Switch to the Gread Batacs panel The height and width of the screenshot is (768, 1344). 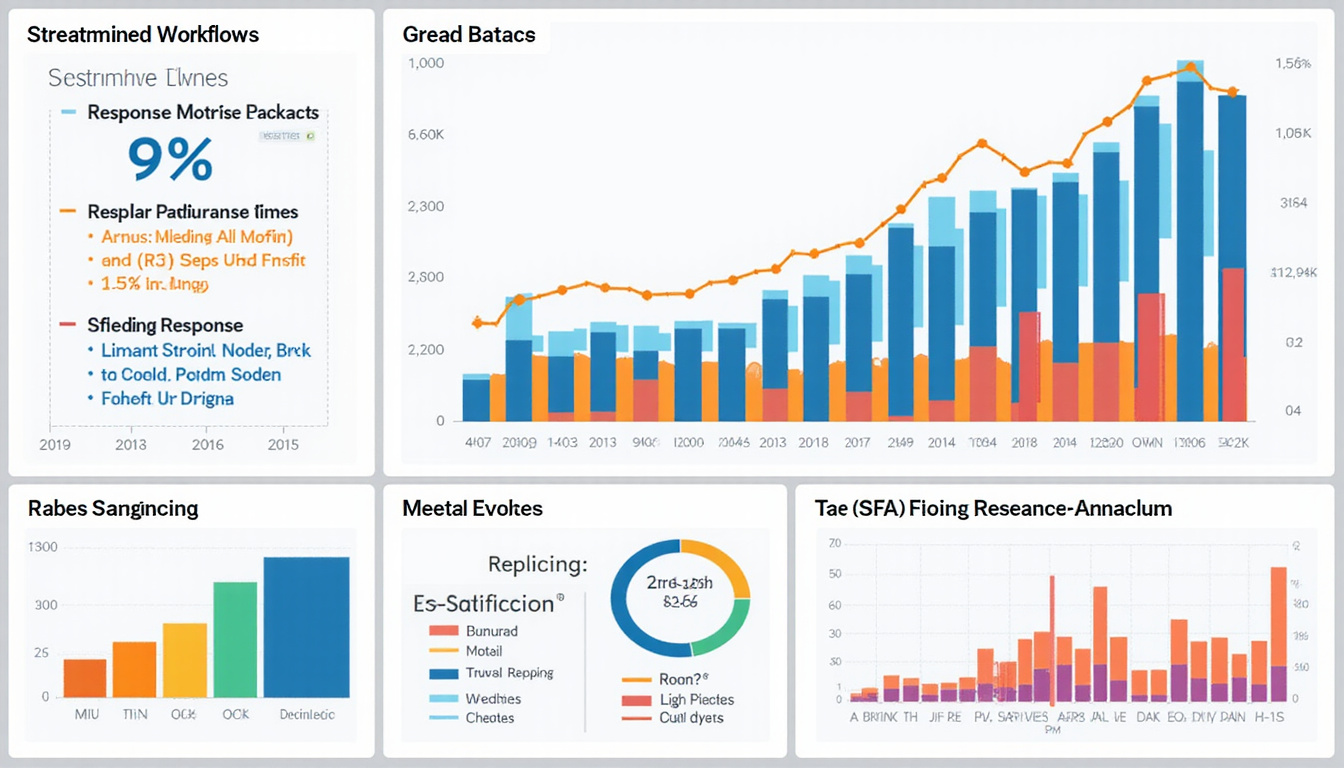(470, 34)
